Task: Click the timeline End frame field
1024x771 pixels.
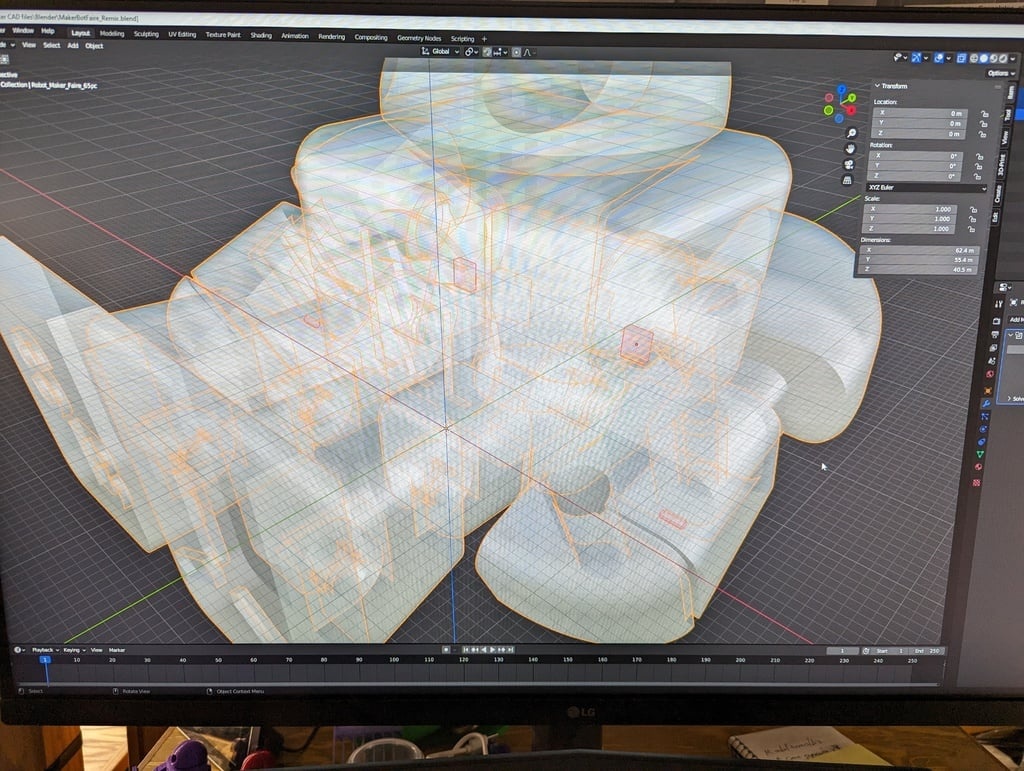Action: coord(927,651)
